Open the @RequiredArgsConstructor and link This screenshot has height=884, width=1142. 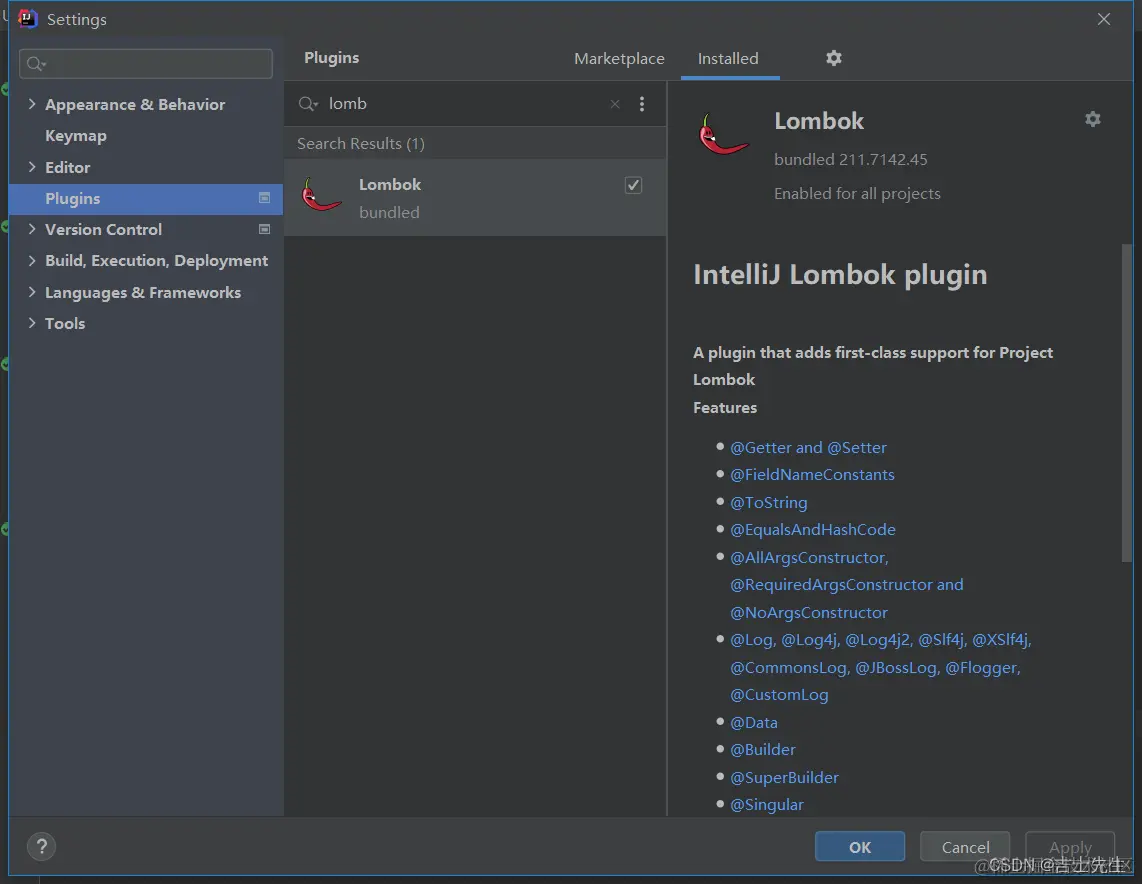pyautogui.click(x=846, y=585)
